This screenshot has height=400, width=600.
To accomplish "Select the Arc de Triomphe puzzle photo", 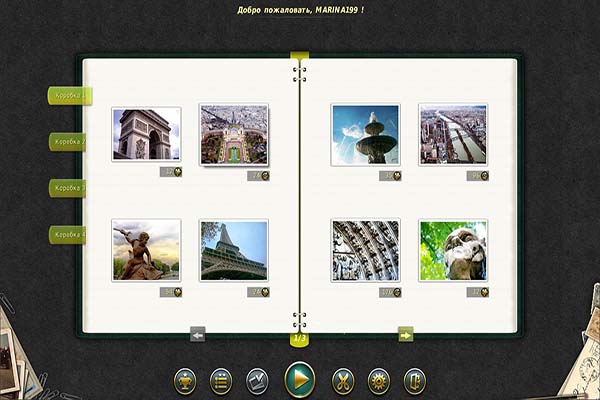I will coord(146,134).
